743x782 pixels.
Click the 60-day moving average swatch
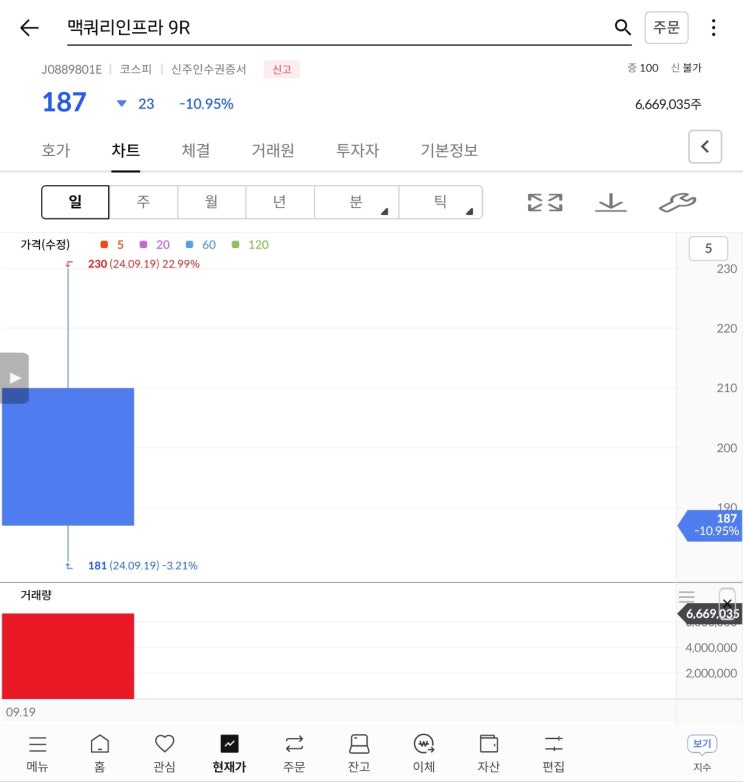[189, 244]
